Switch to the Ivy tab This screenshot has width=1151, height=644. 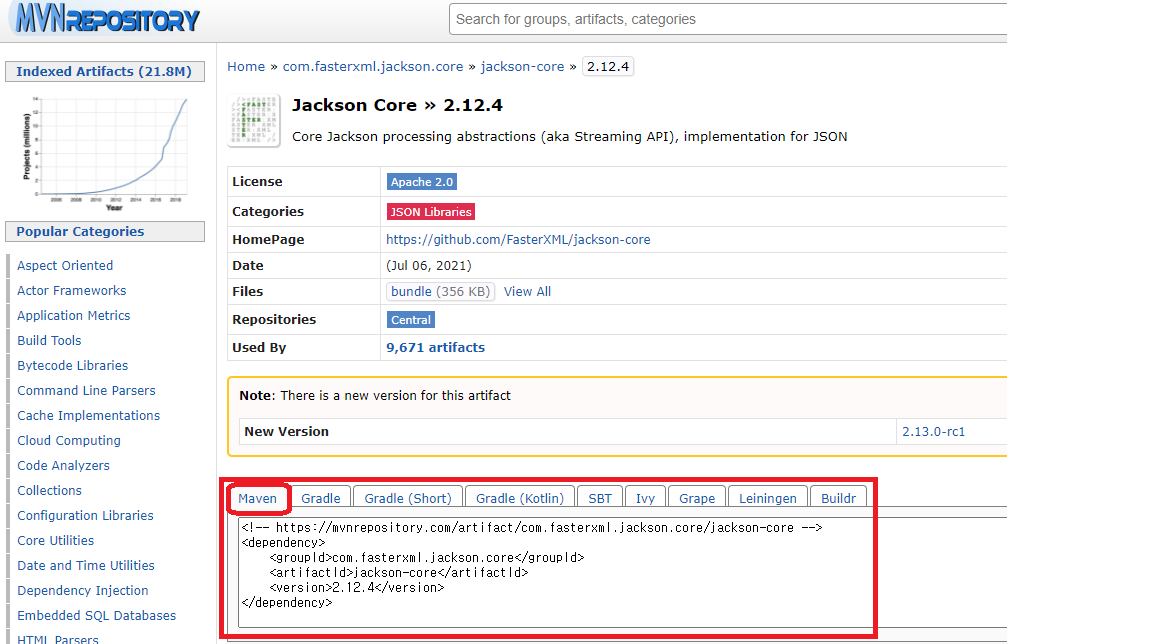coord(645,499)
